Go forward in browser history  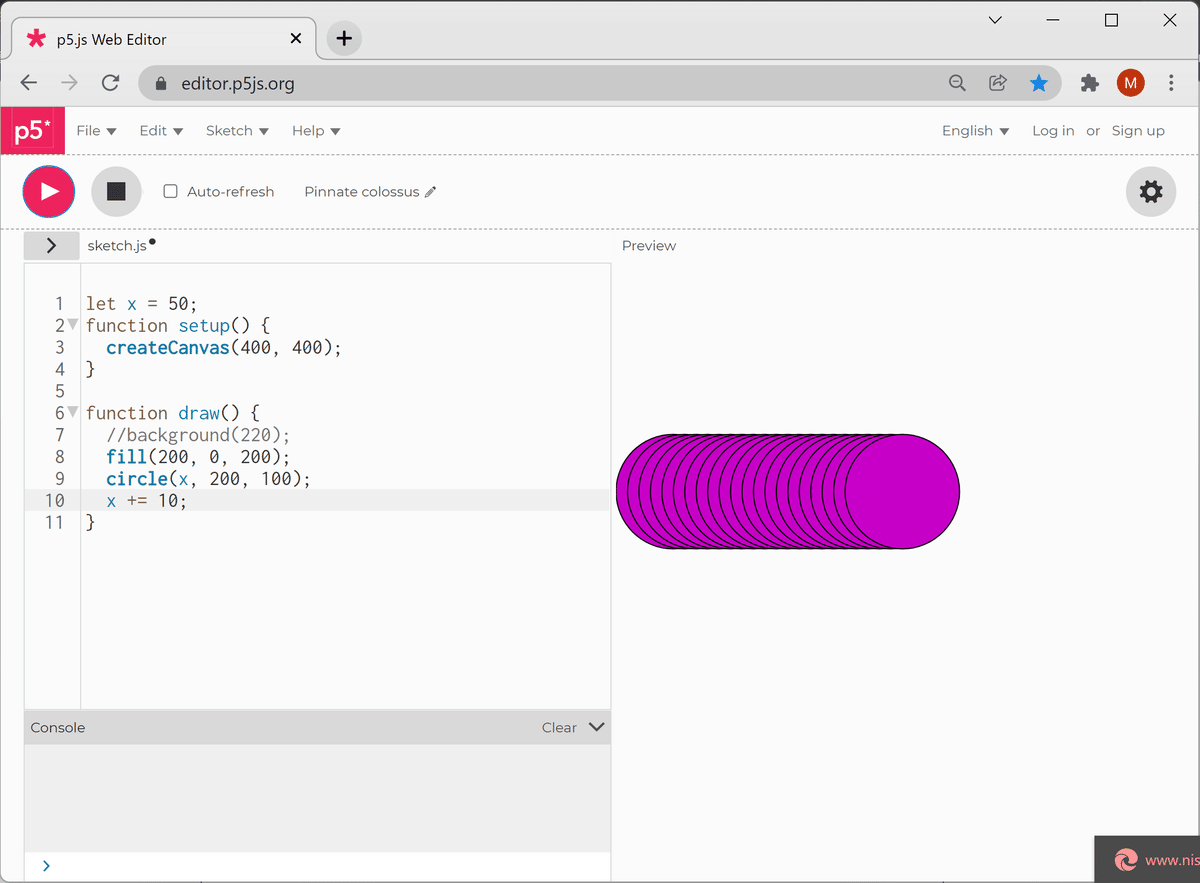69,83
